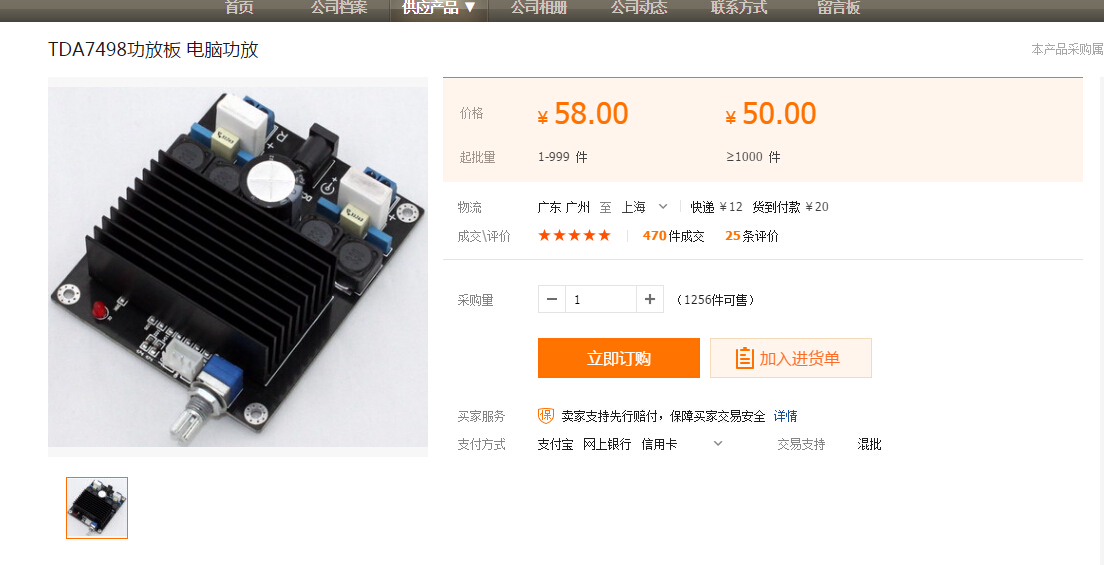
Task: Increase quantity with the plus button
Action: click(649, 299)
